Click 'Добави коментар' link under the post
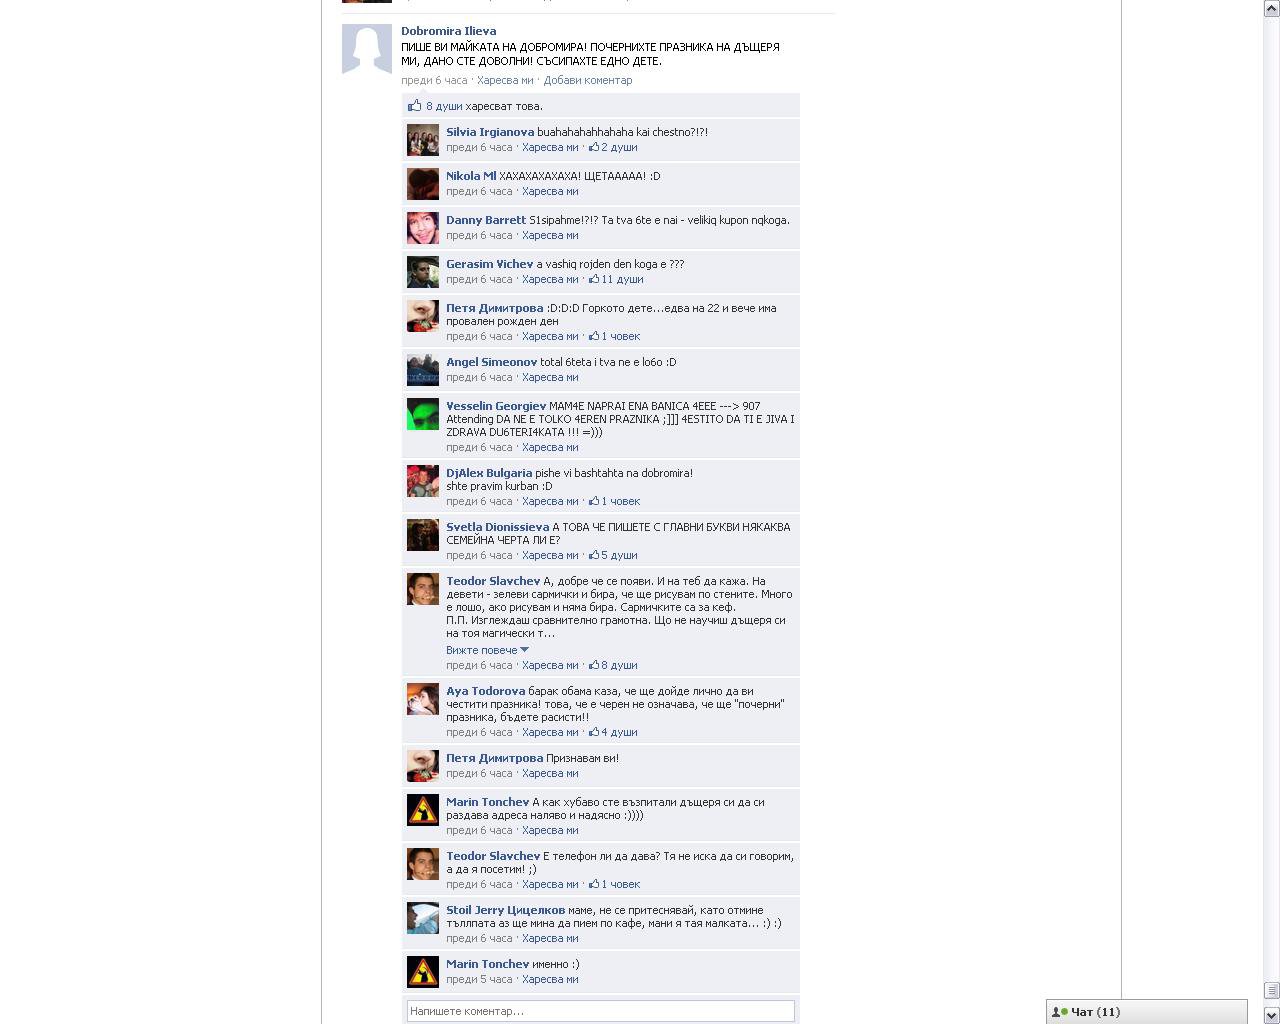 click(x=588, y=80)
